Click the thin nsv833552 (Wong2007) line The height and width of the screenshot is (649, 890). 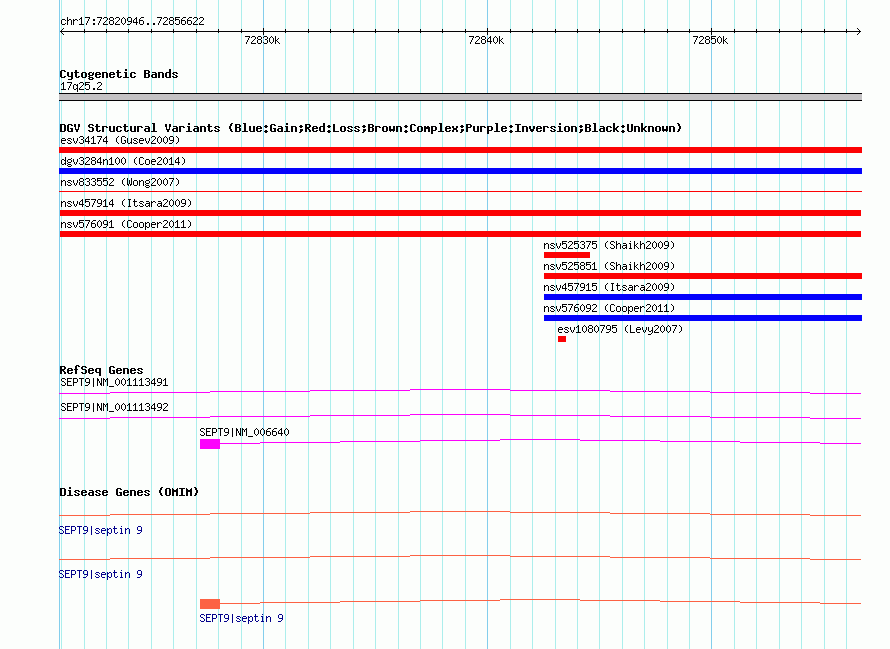(x=460, y=192)
